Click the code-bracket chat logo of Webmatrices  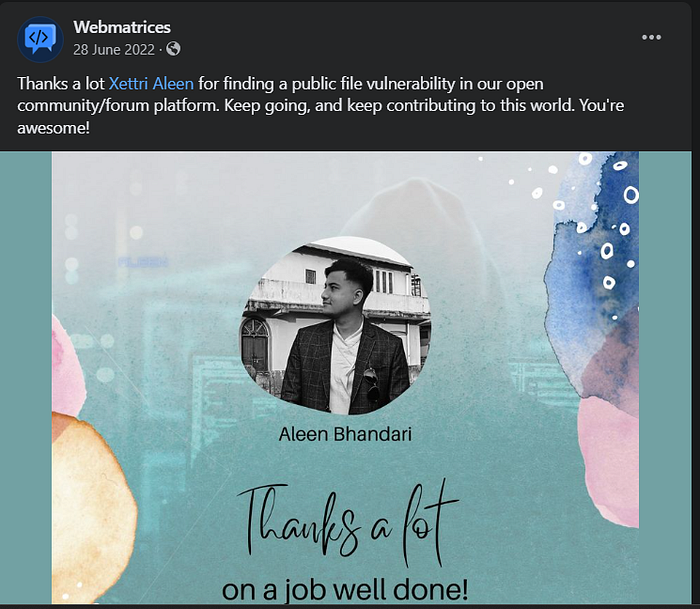[40, 38]
